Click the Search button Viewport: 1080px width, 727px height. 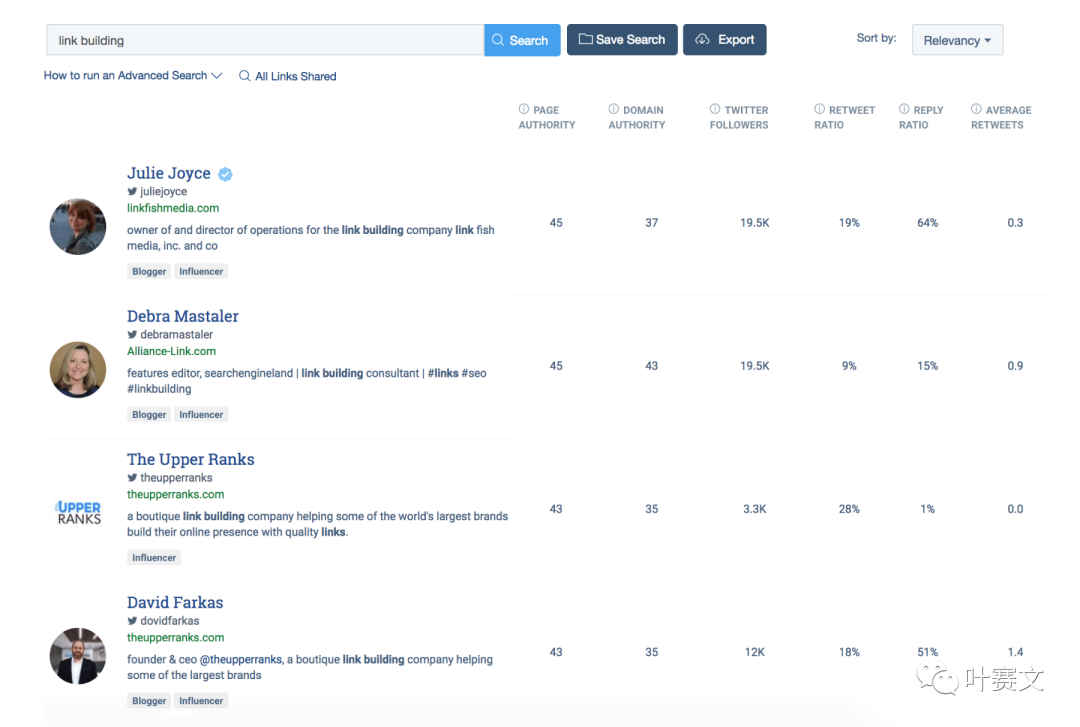(522, 40)
